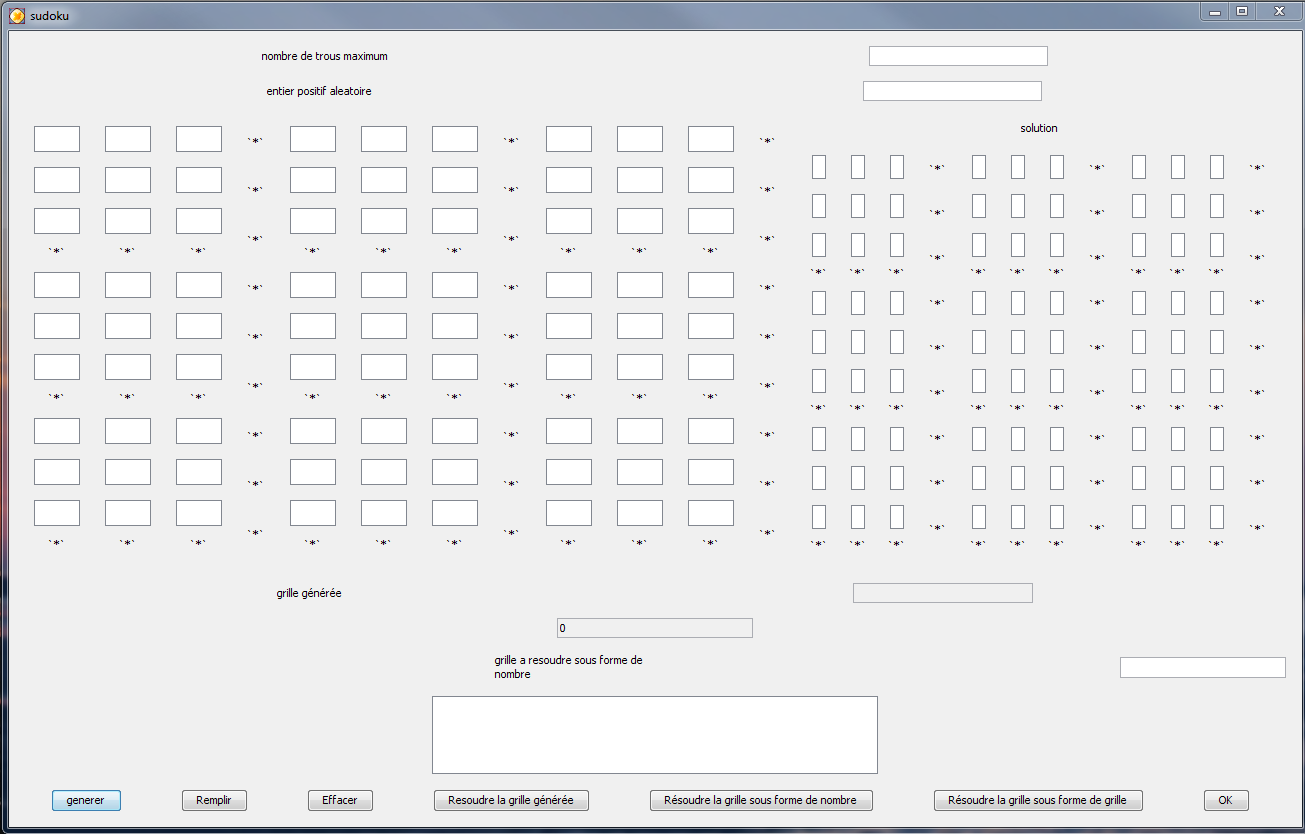This screenshot has width=1305, height=834.
Task: Click Résoudre la grille sous forme de grille
Action: coord(1037,801)
